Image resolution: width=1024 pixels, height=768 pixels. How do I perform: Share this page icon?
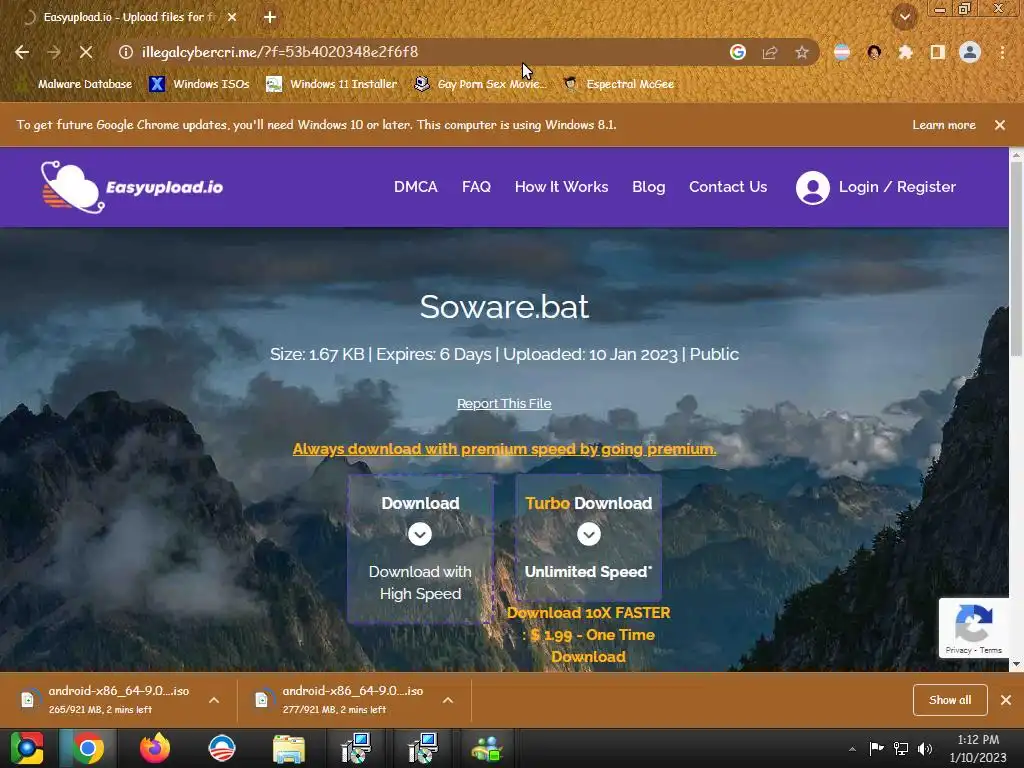[770, 52]
